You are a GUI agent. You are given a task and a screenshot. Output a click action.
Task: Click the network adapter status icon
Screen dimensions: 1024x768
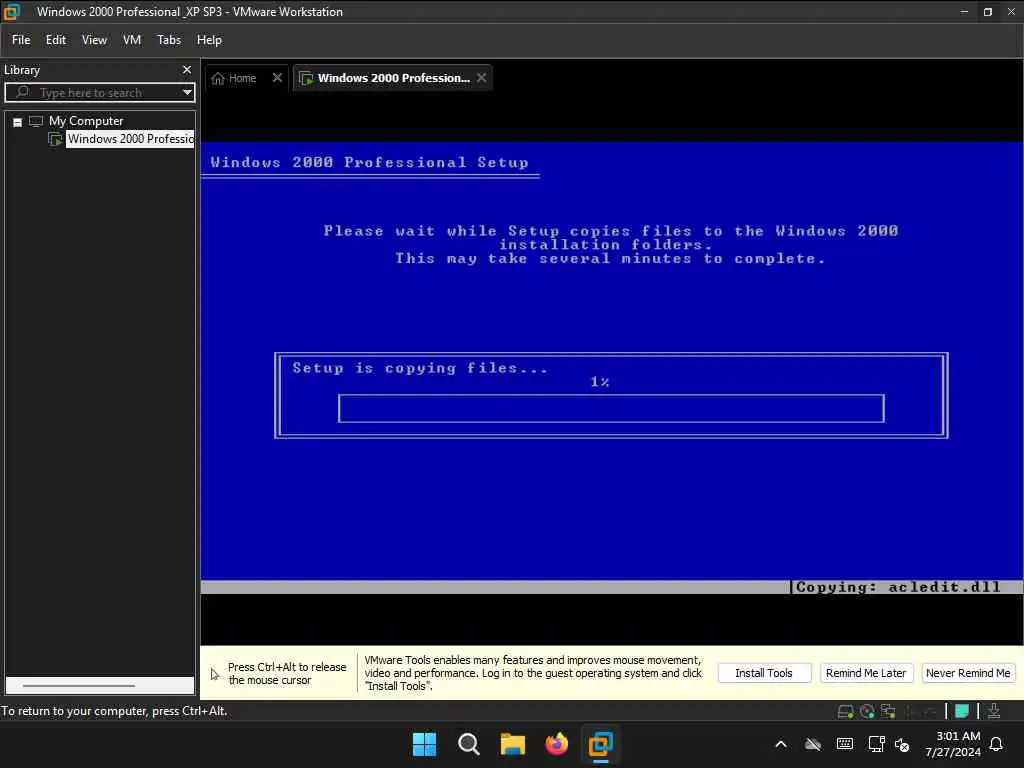888,711
